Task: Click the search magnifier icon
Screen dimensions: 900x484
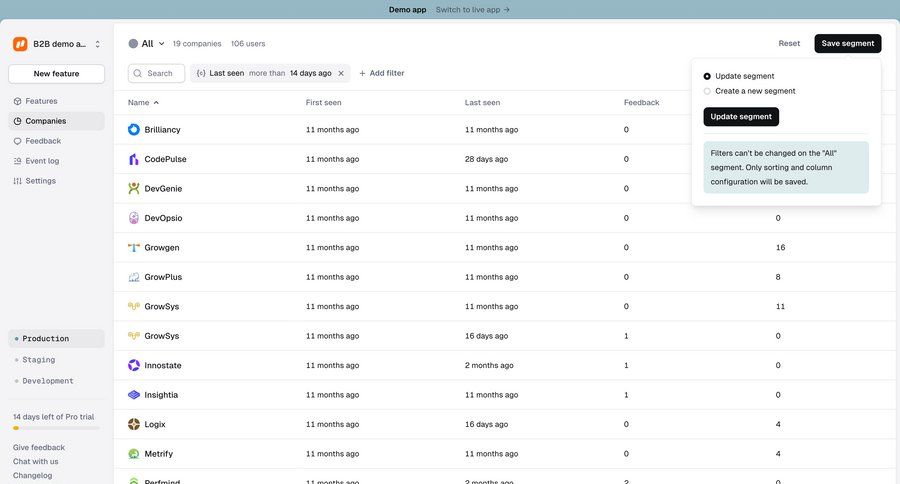Action: [138, 73]
